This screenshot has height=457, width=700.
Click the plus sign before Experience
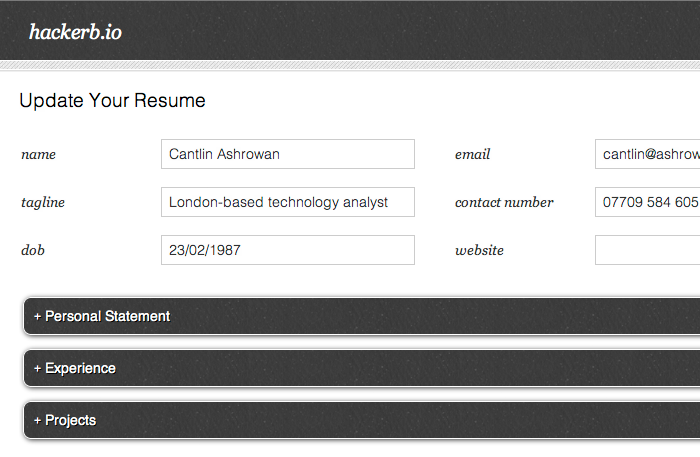38,369
